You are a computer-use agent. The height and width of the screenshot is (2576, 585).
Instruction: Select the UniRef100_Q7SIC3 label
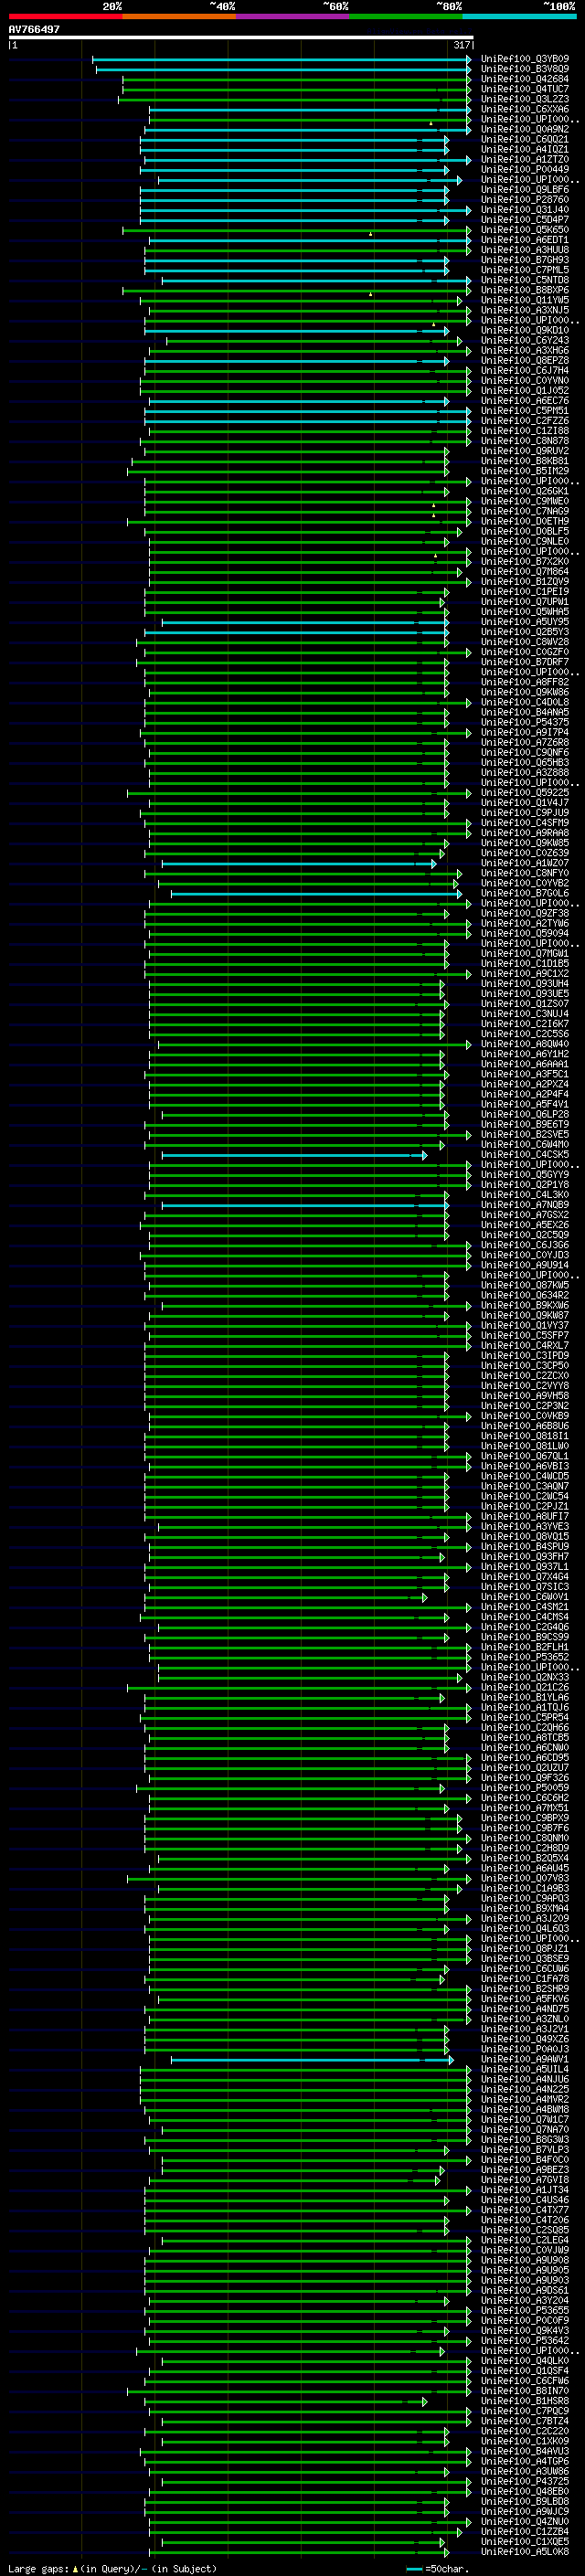pos(525,1587)
